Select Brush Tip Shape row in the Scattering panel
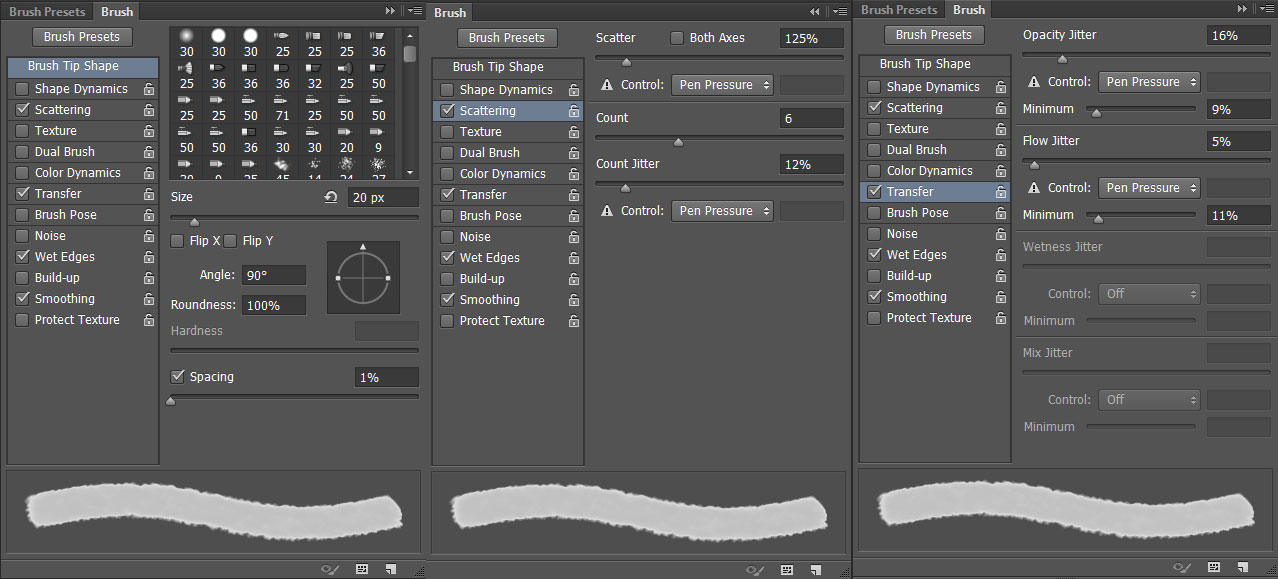This screenshot has width=1278, height=579. click(x=507, y=67)
